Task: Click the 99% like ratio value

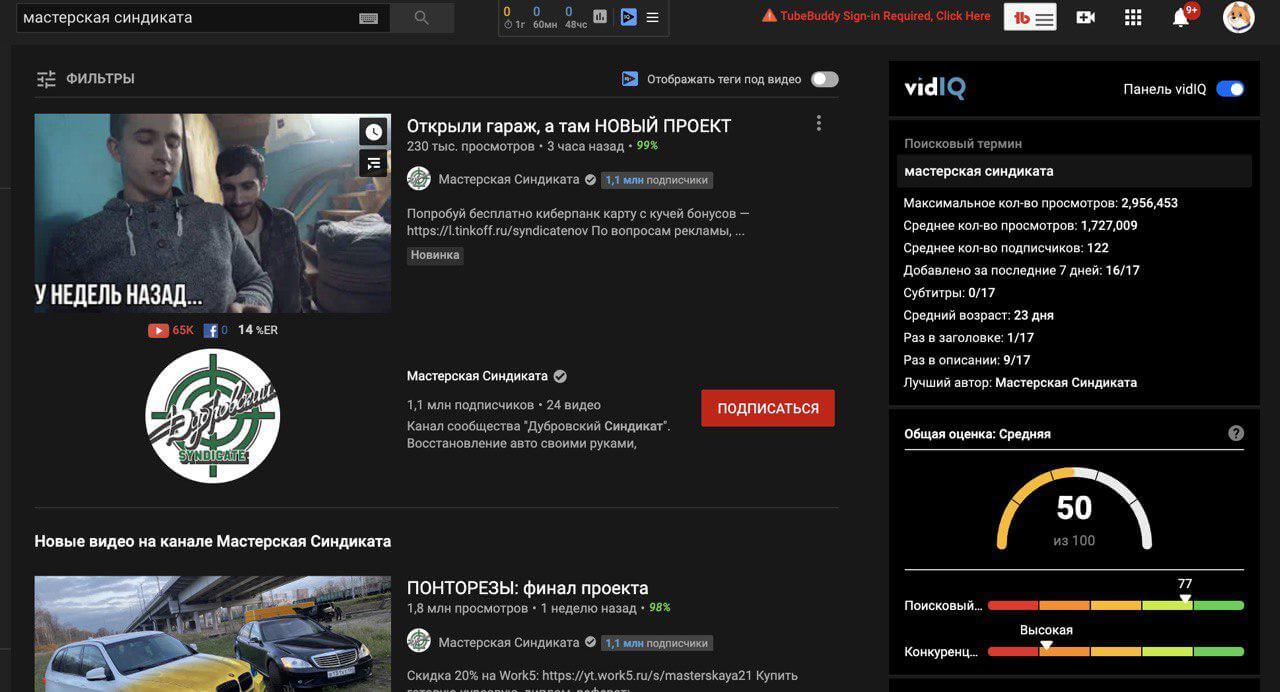Action: coord(647,146)
